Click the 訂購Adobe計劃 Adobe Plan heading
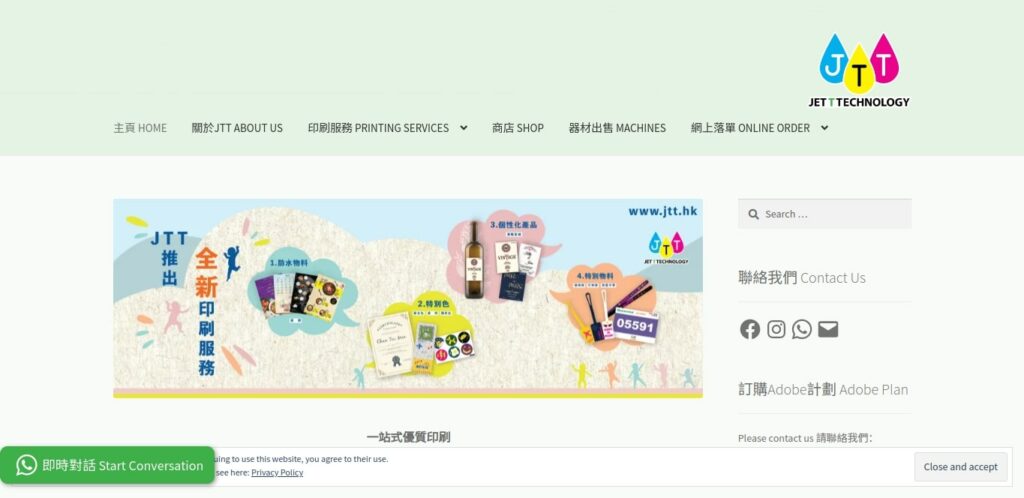The height and width of the screenshot is (498, 1024). coord(823,389)
